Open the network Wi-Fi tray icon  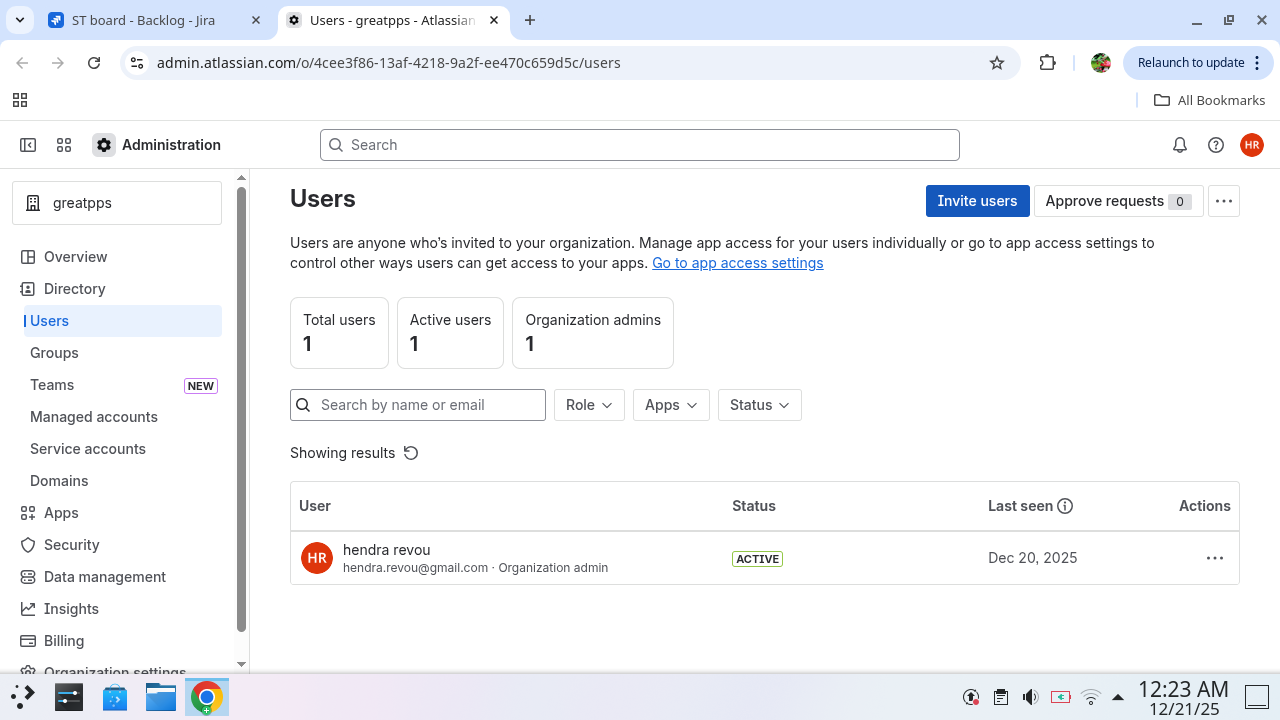coord(1091,697)
